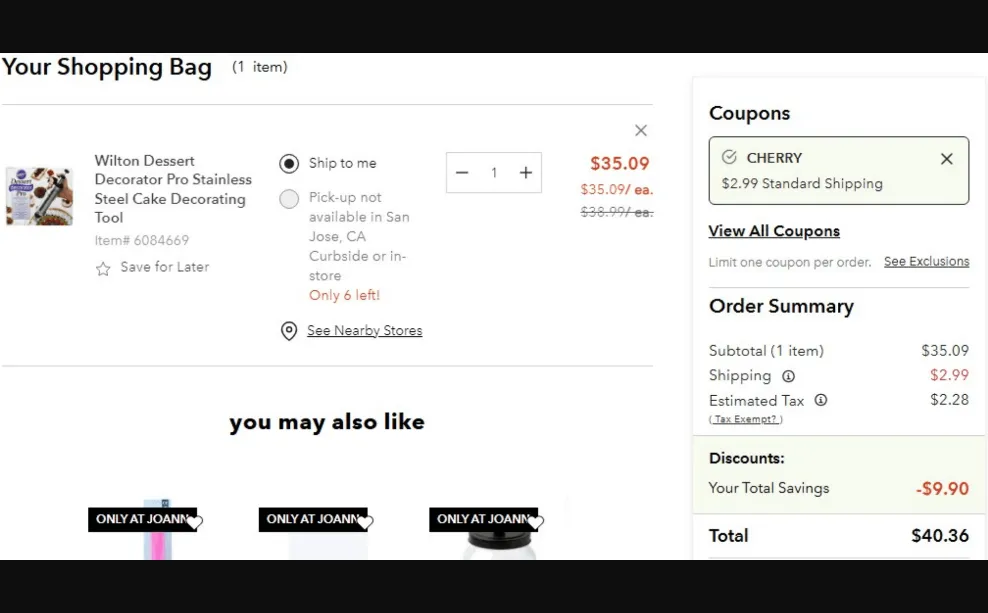Increase the quantity with the plus button
Viewport: 988px width, 613px height.
click(x=526, y=173)
